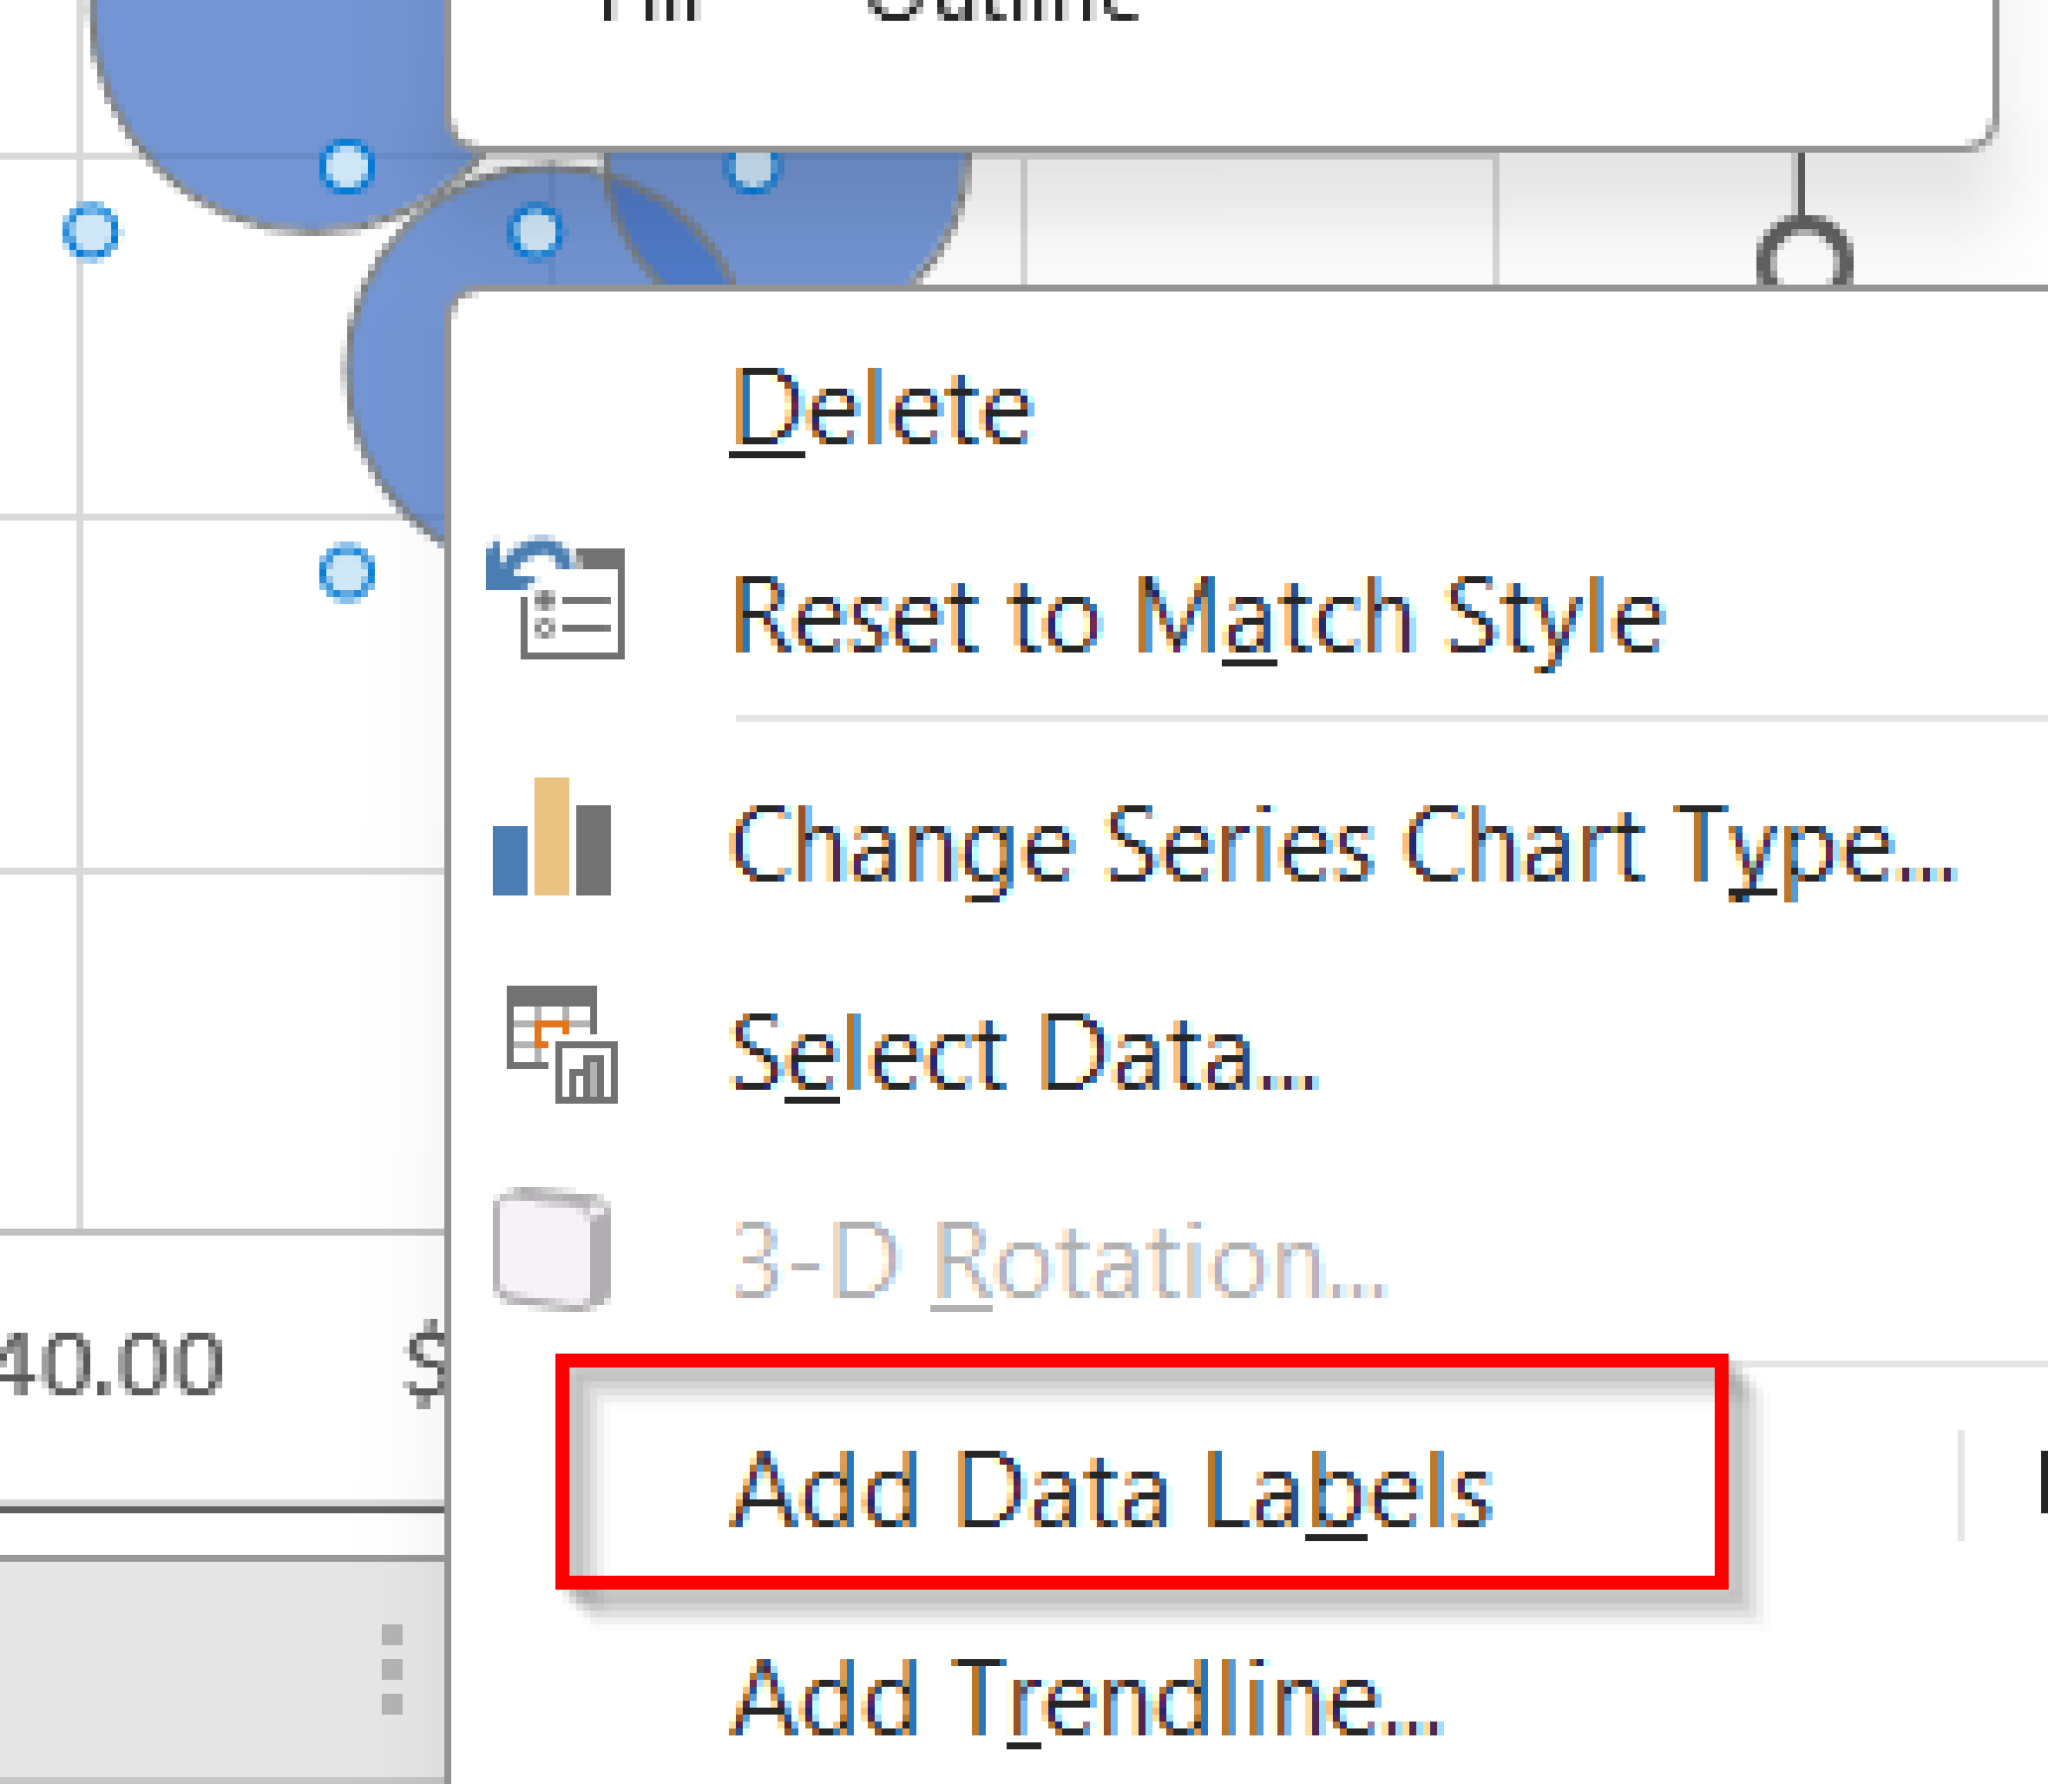2048x1784 pixels.
Task: Choose Add Data Labels
Action: [x=1112, y=1491]
